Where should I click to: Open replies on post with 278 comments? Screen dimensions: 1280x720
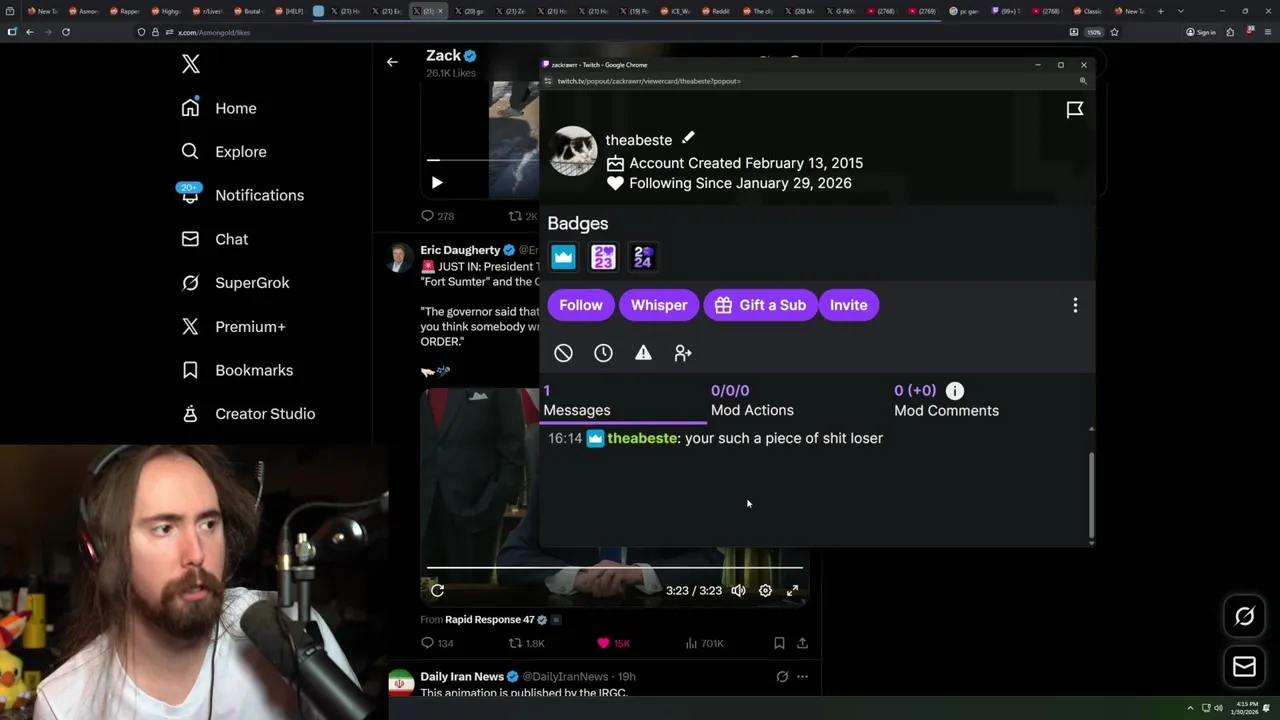[437, 216]
